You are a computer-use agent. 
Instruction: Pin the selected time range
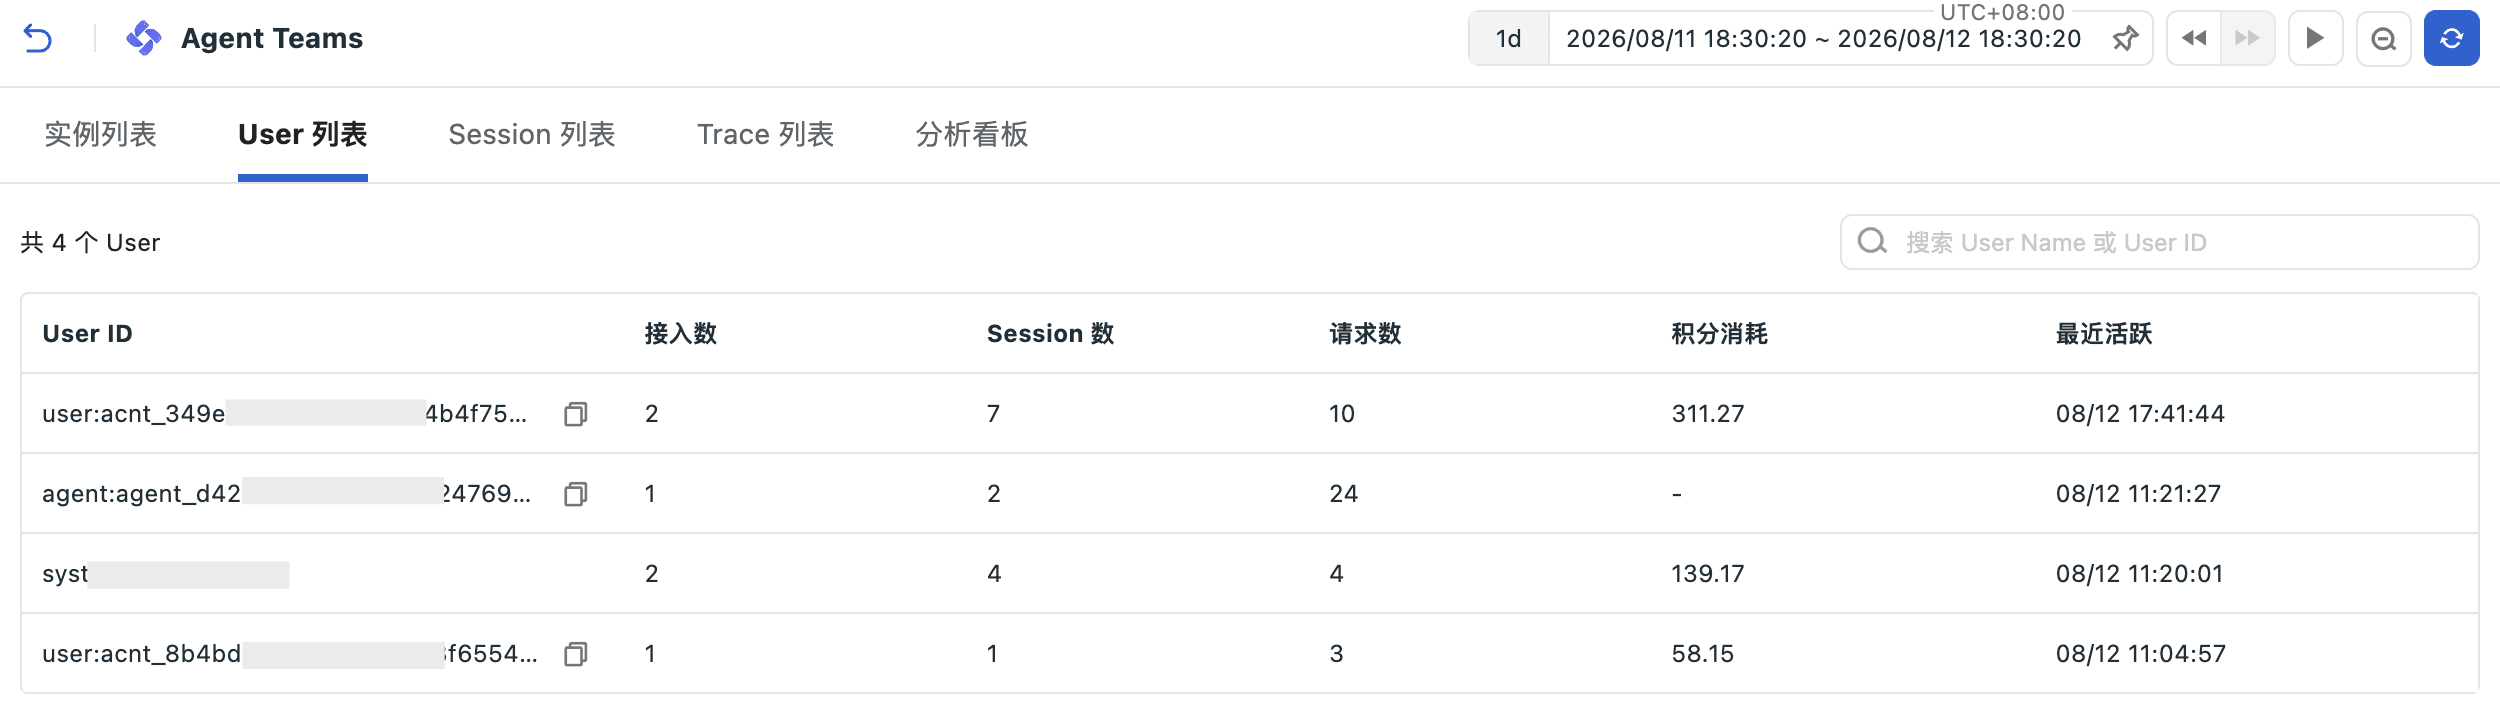tap(2125, 39)
